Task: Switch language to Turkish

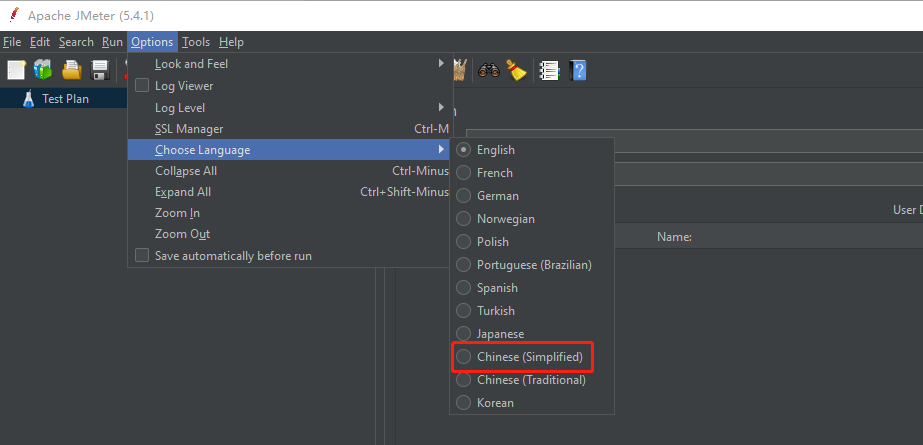Action: [533, 311]
